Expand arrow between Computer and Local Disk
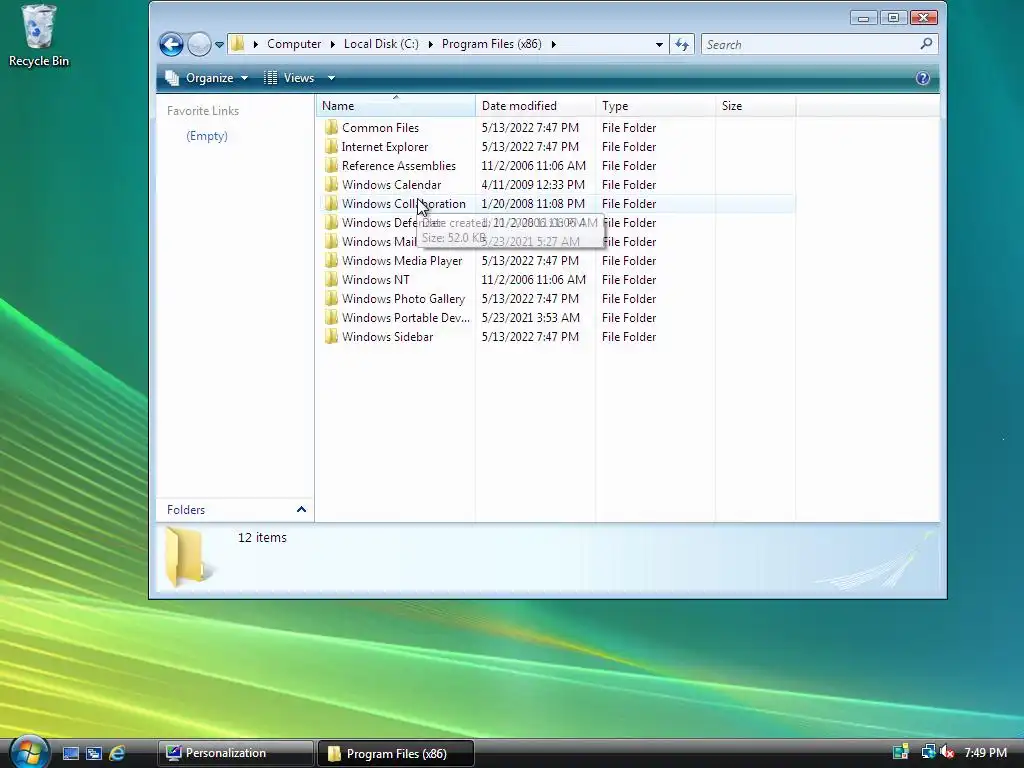This screenshot has width=1024, height=768. tap(332, 44)
